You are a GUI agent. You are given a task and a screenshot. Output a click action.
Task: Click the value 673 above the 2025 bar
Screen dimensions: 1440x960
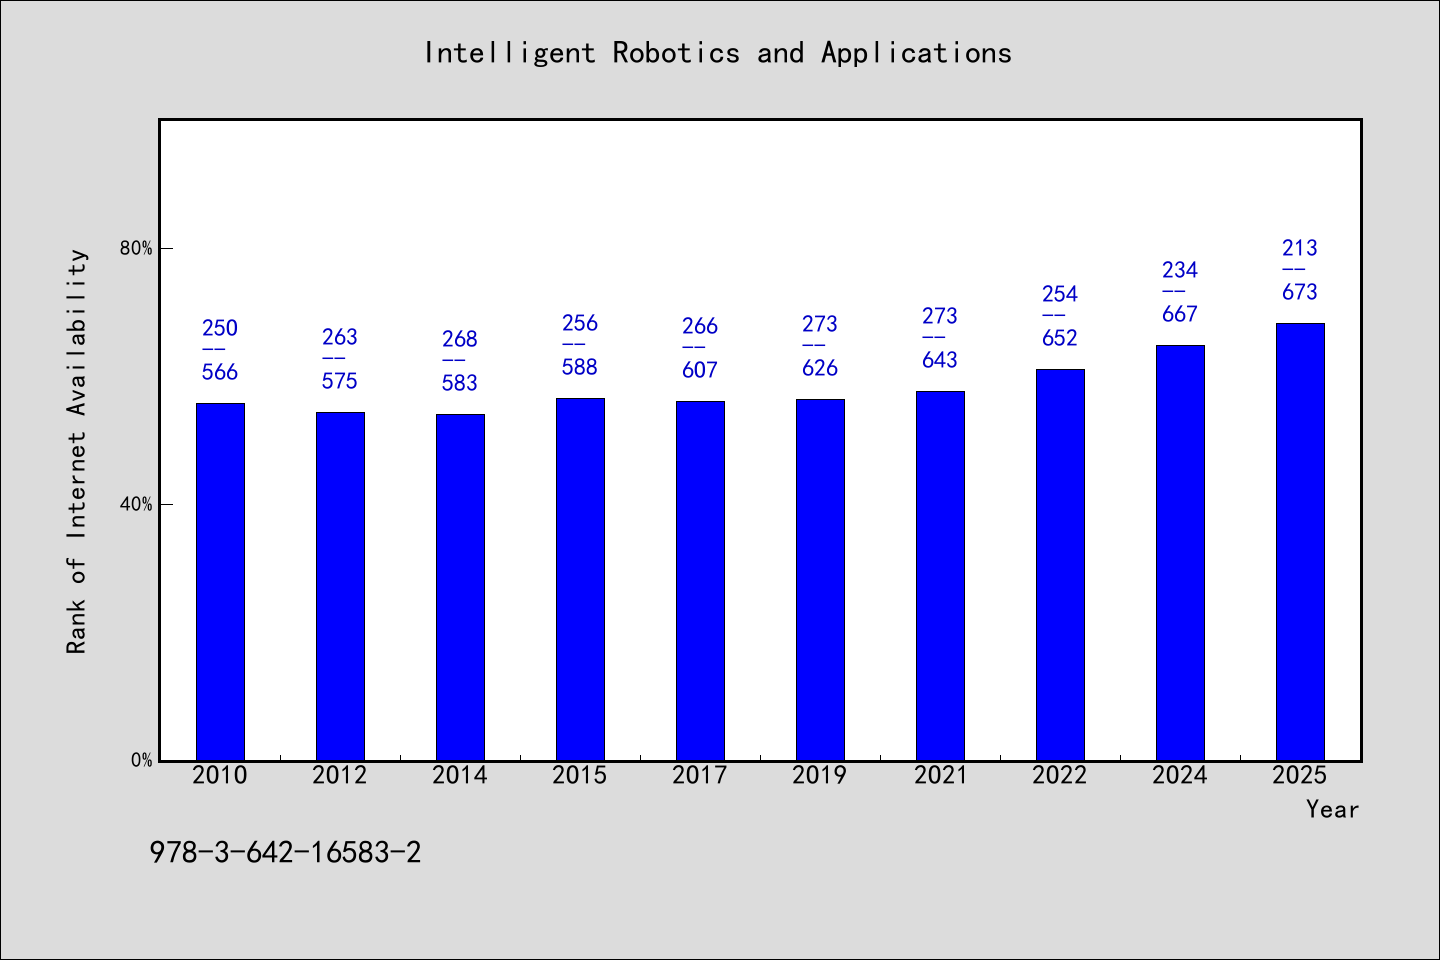[x=1300, y=292]
